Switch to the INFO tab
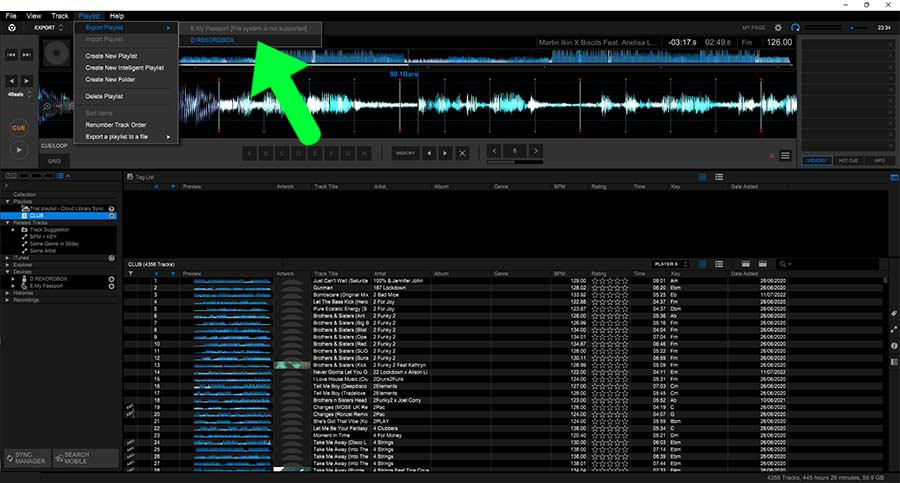900x483 pixels. pyautogui.click(x=879, y=161)
